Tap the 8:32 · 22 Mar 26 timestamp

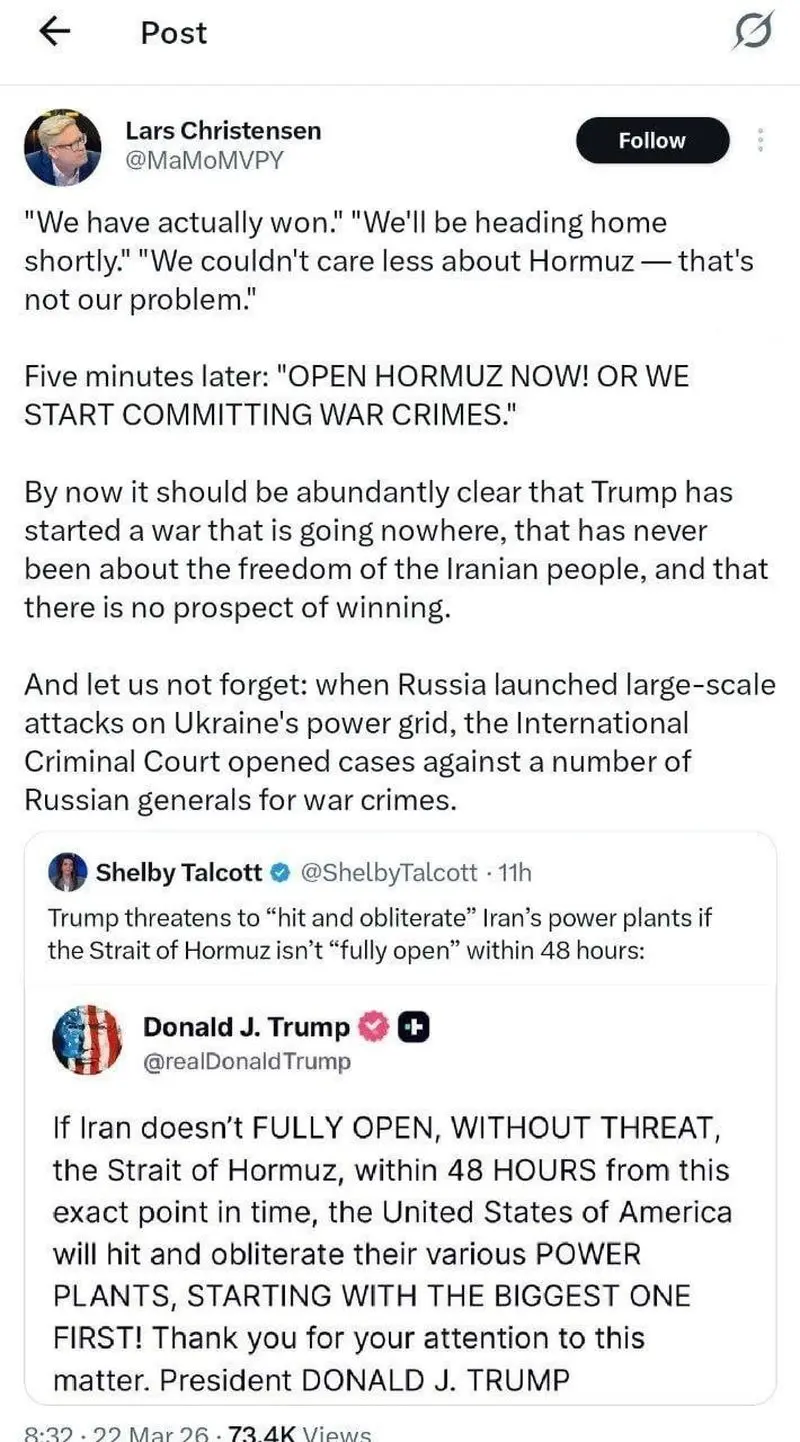click(x=116, y=1432)
